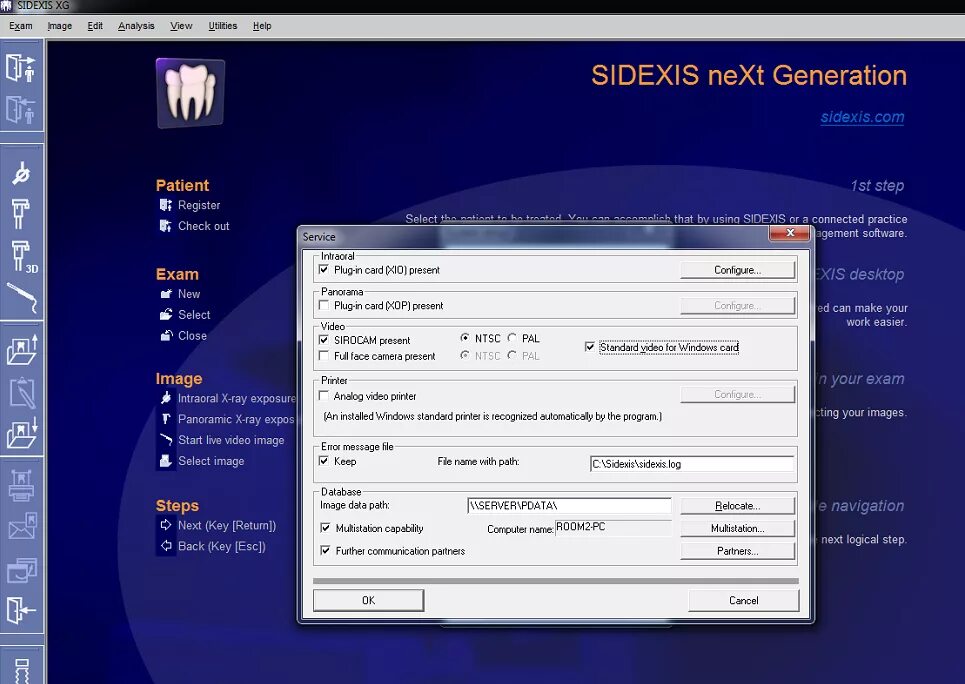Open the Image menu
The image size is (965, 684).
click(60, 26)
